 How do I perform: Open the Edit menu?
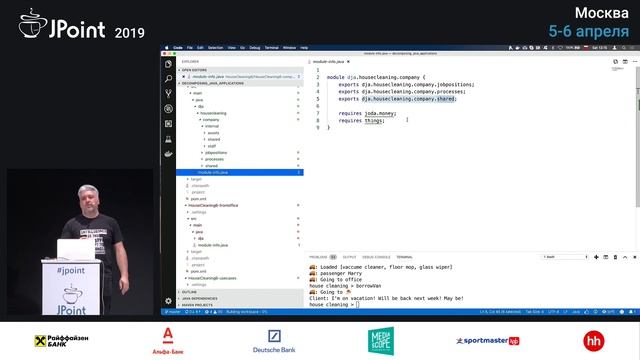pyautogui.click(x=200, y=48)
